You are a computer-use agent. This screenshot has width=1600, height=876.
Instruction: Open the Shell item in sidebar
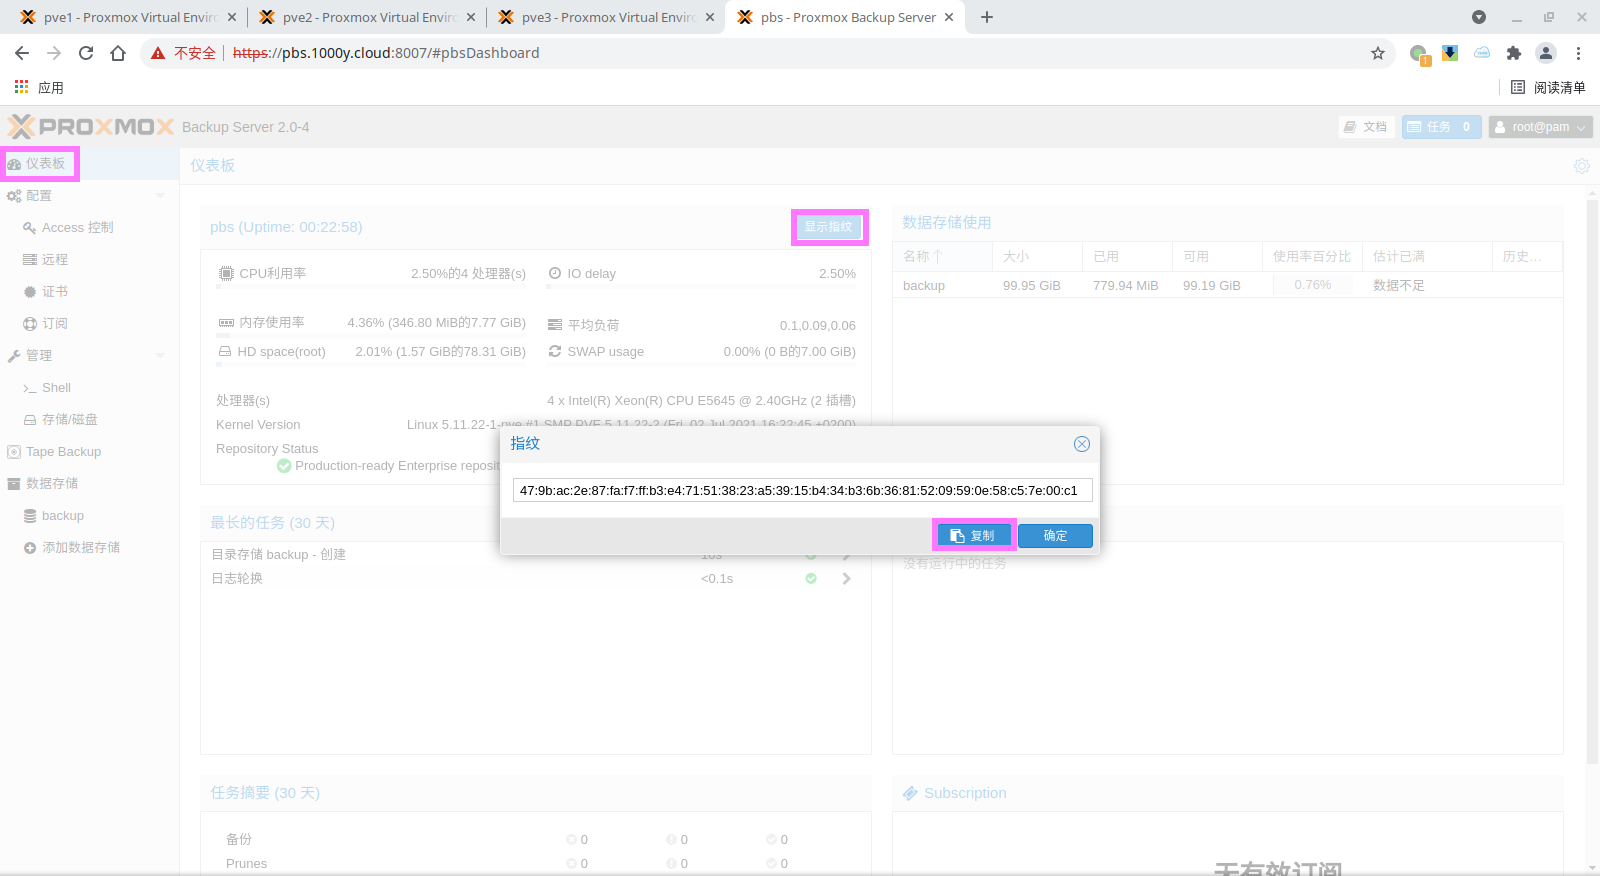[56, 388]
